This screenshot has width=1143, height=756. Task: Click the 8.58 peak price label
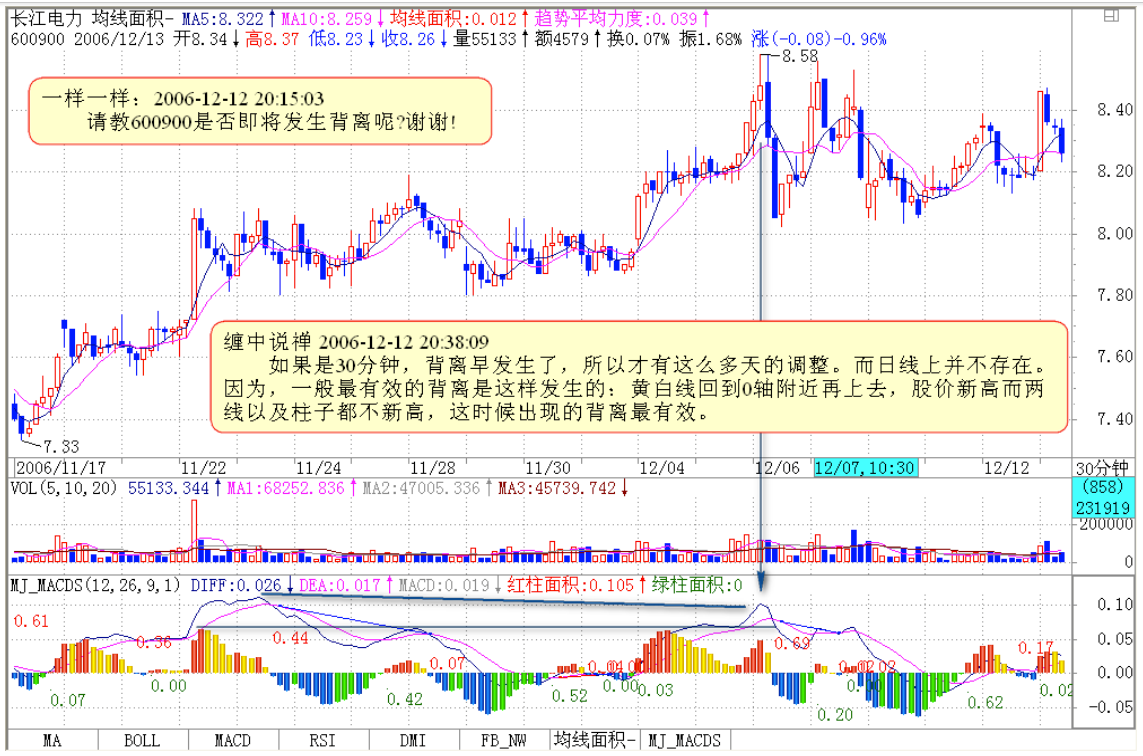click(800, 56)
